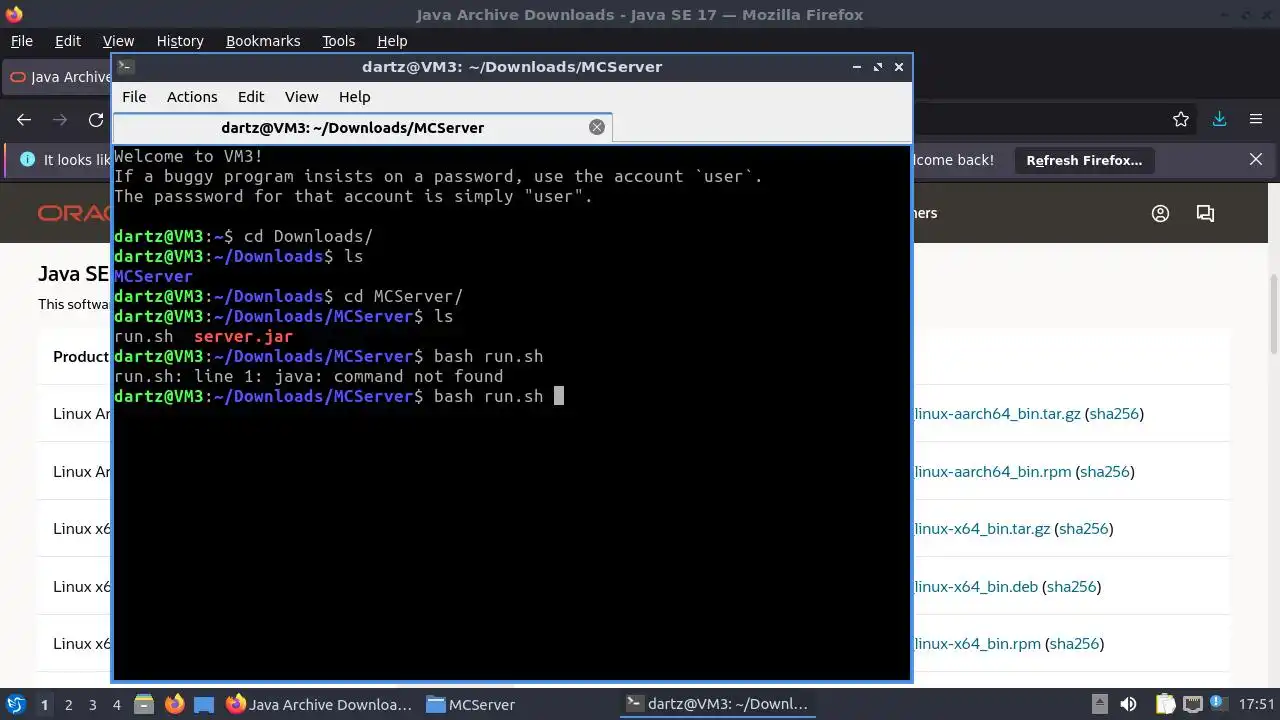The height and width of the screenshot is (720, 1280).
Task: Download linux-aarch64_bin.rpm link
Action: (992, 472)
